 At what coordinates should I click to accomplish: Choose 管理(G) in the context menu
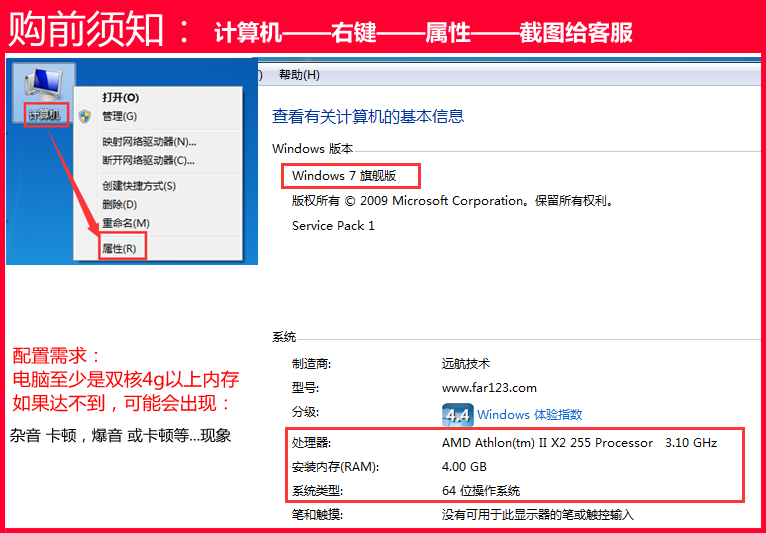[119, 116]
